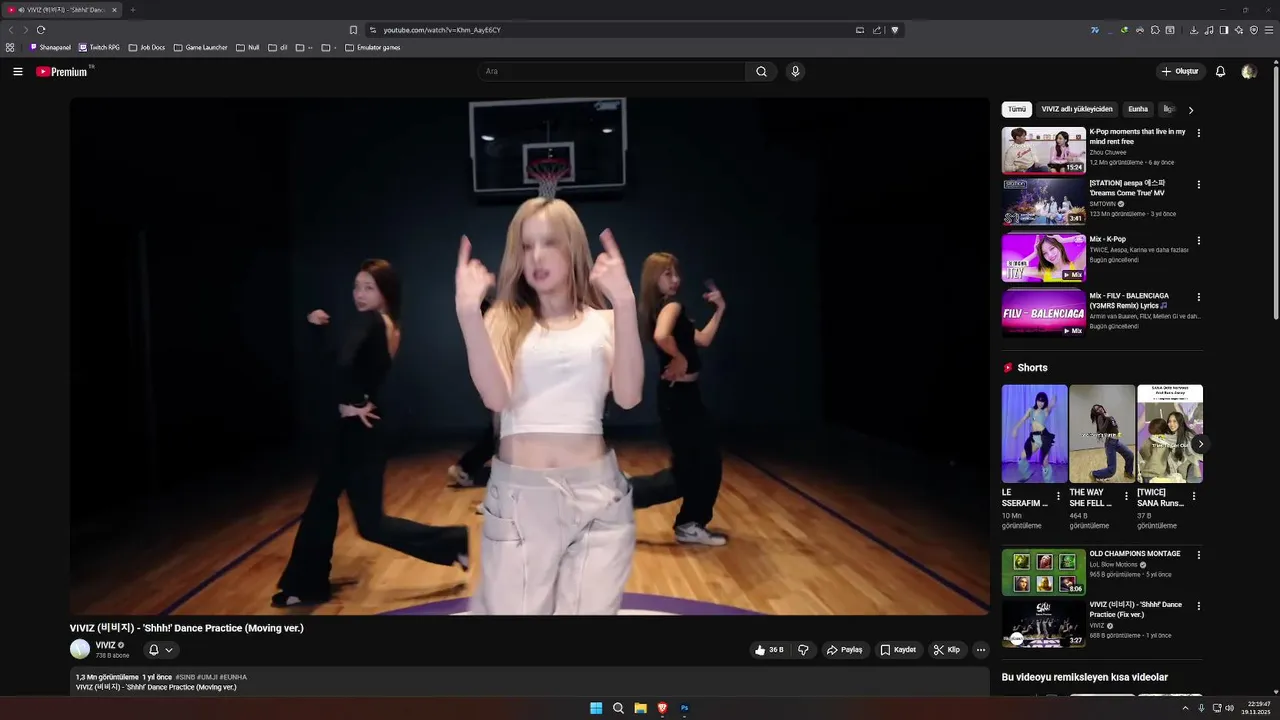Viewport: 1280px width, 720px height.
Task: Open the Twitch RPG bookmark
Action: pyautogui.click(x=99, y=47)
